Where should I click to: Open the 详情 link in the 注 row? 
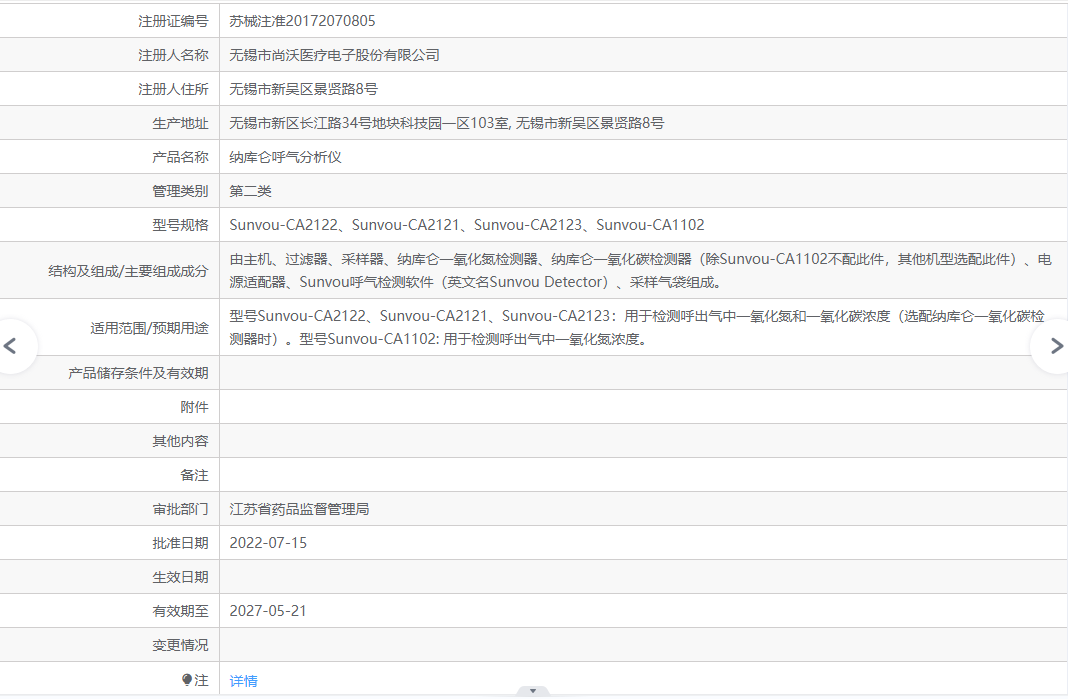point(243,681)
